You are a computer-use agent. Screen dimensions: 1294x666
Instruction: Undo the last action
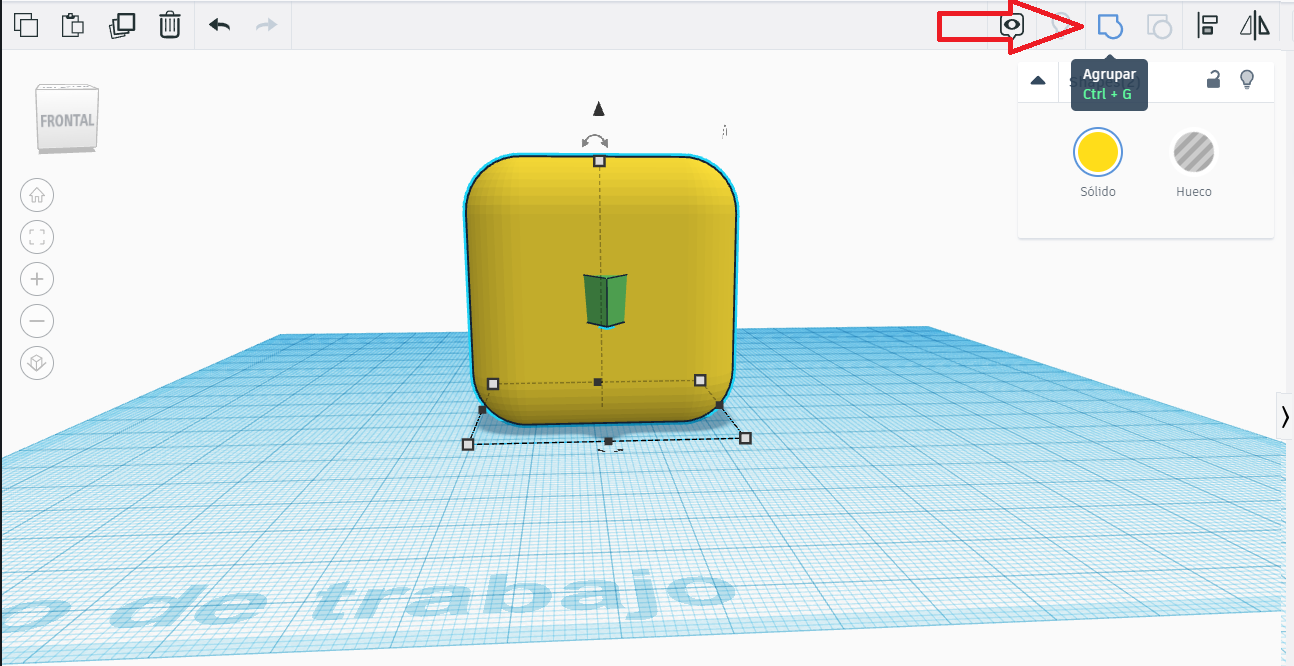[219, 25]
